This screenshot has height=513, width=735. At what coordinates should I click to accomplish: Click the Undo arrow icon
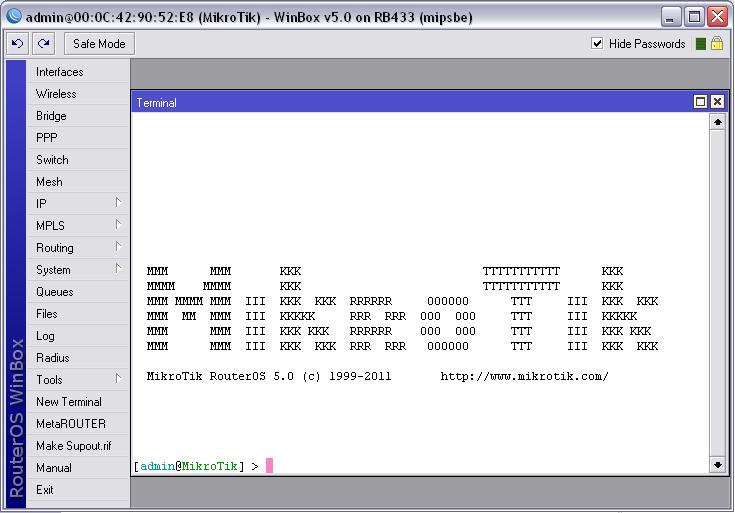coord(18,44)
